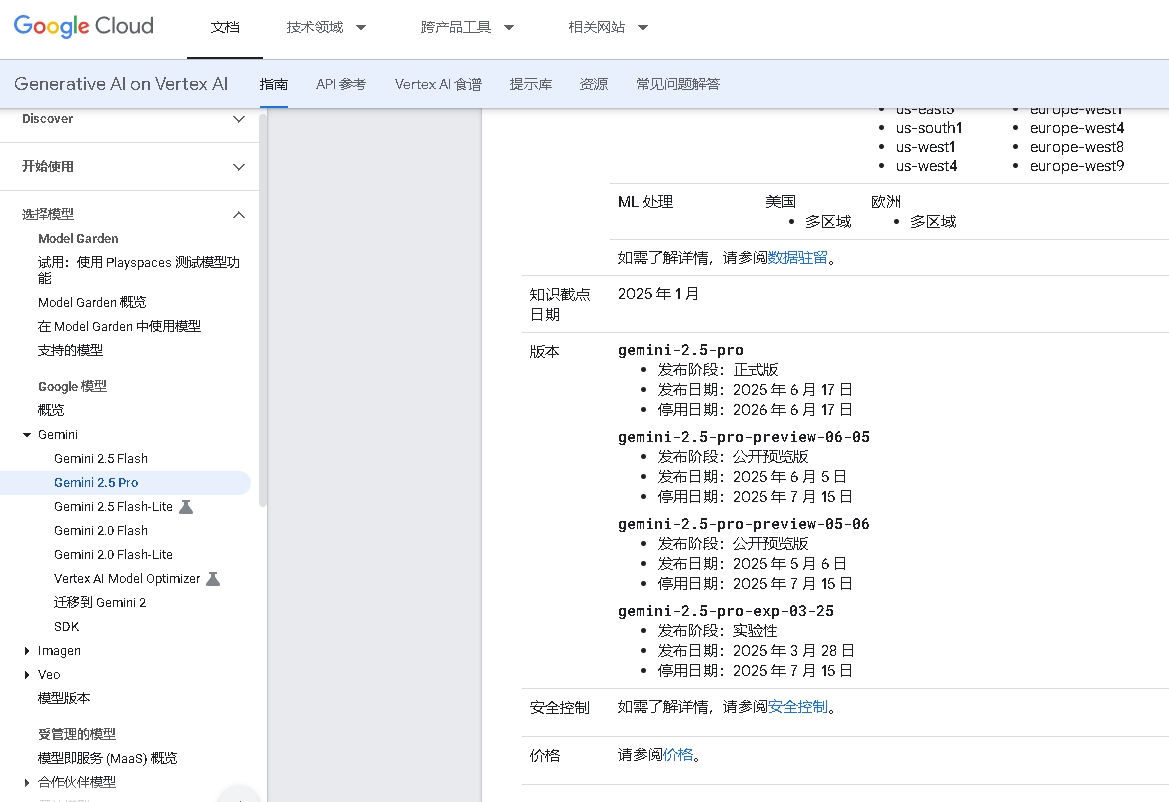This screenshot has height=802, width=1169.
Task: Open 模型即服务 (MaaS) 概览 page
Action: click(107, 758)
